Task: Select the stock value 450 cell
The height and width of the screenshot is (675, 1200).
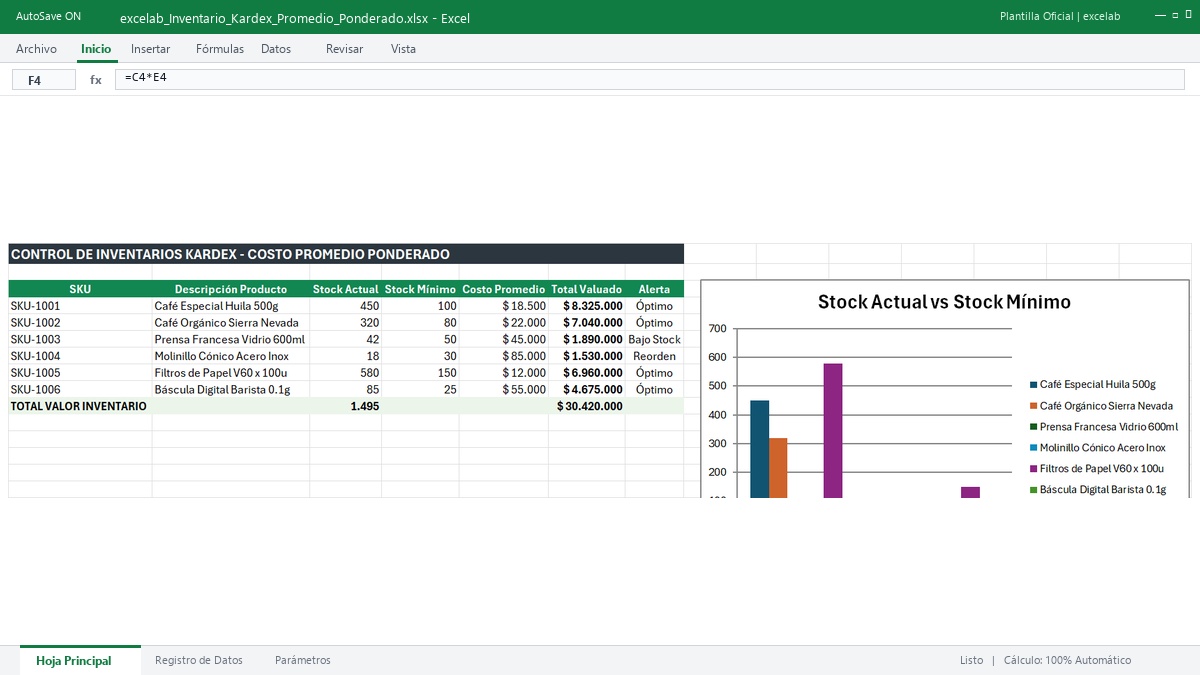Action: tap(346, 306)
